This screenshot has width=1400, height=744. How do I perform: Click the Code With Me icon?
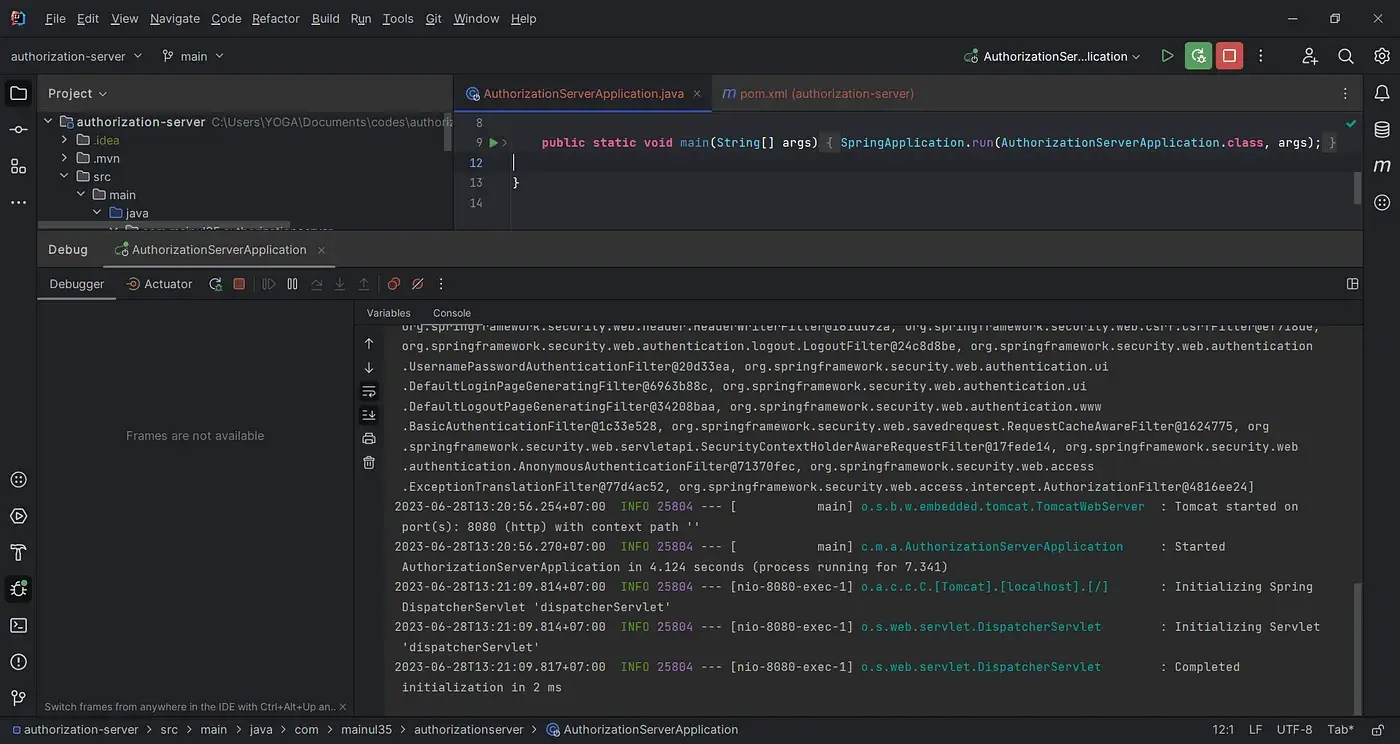1310,56
